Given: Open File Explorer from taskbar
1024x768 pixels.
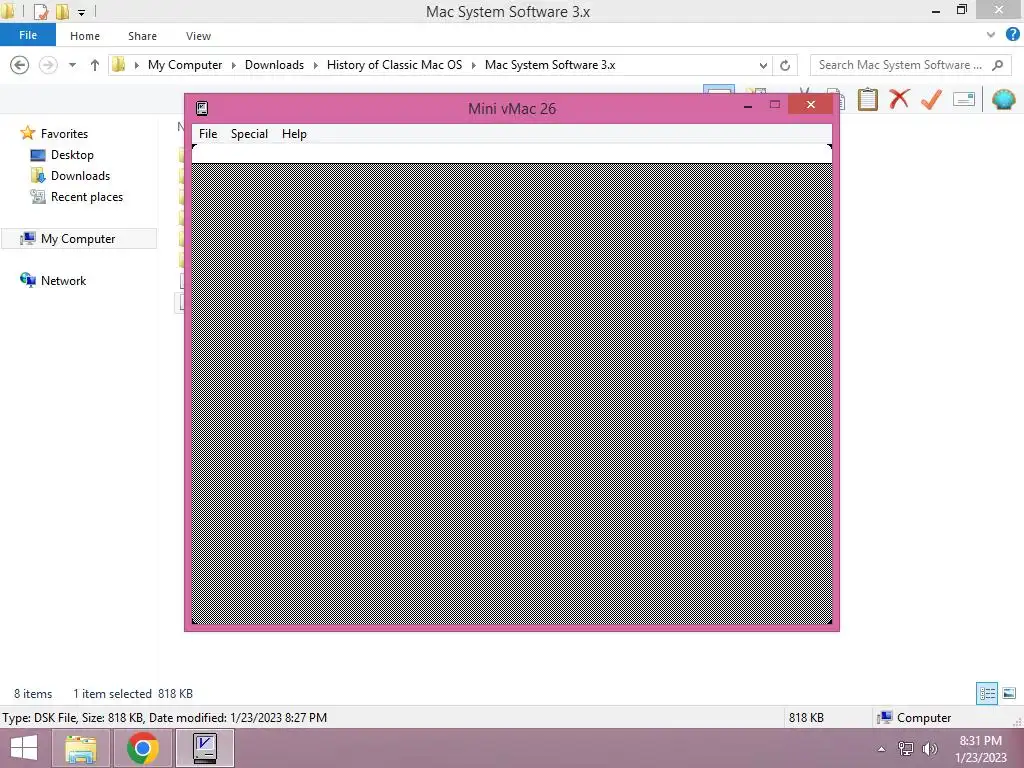Looking at the screenshot, I should (81, 748).
